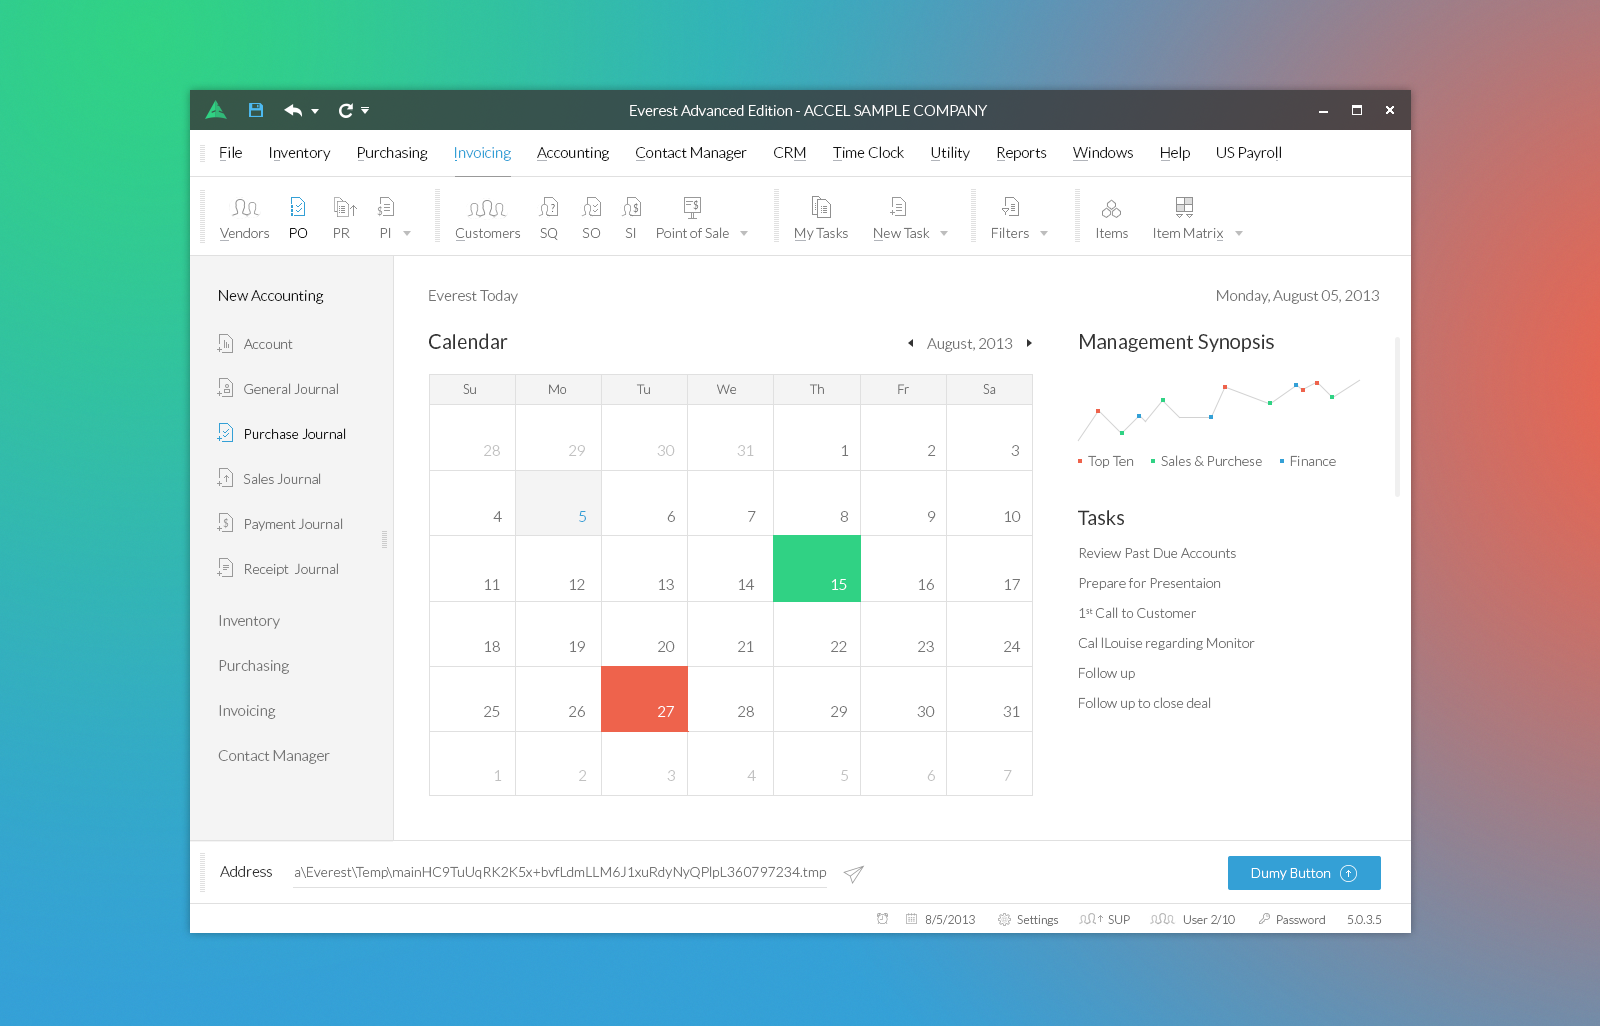Click Sales & Purchese chart legend
The height and width of the screenshot is (1026, 1600).
point(1207,461)
